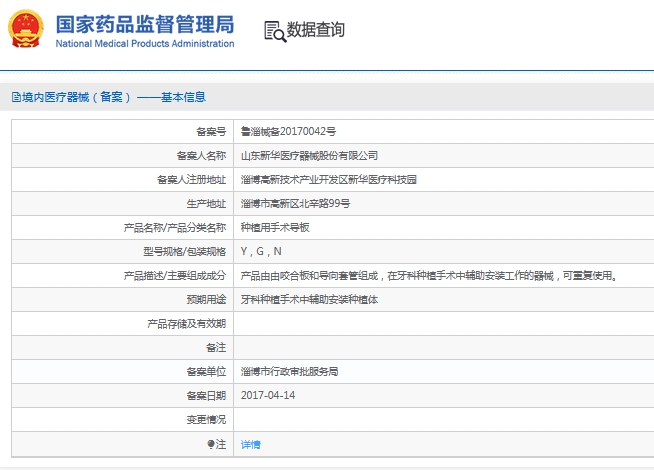Image resolution: width=654 pixels, height=470 pixels.
Task: Select filing date 2017-04-14
Action: pos(268,395)
